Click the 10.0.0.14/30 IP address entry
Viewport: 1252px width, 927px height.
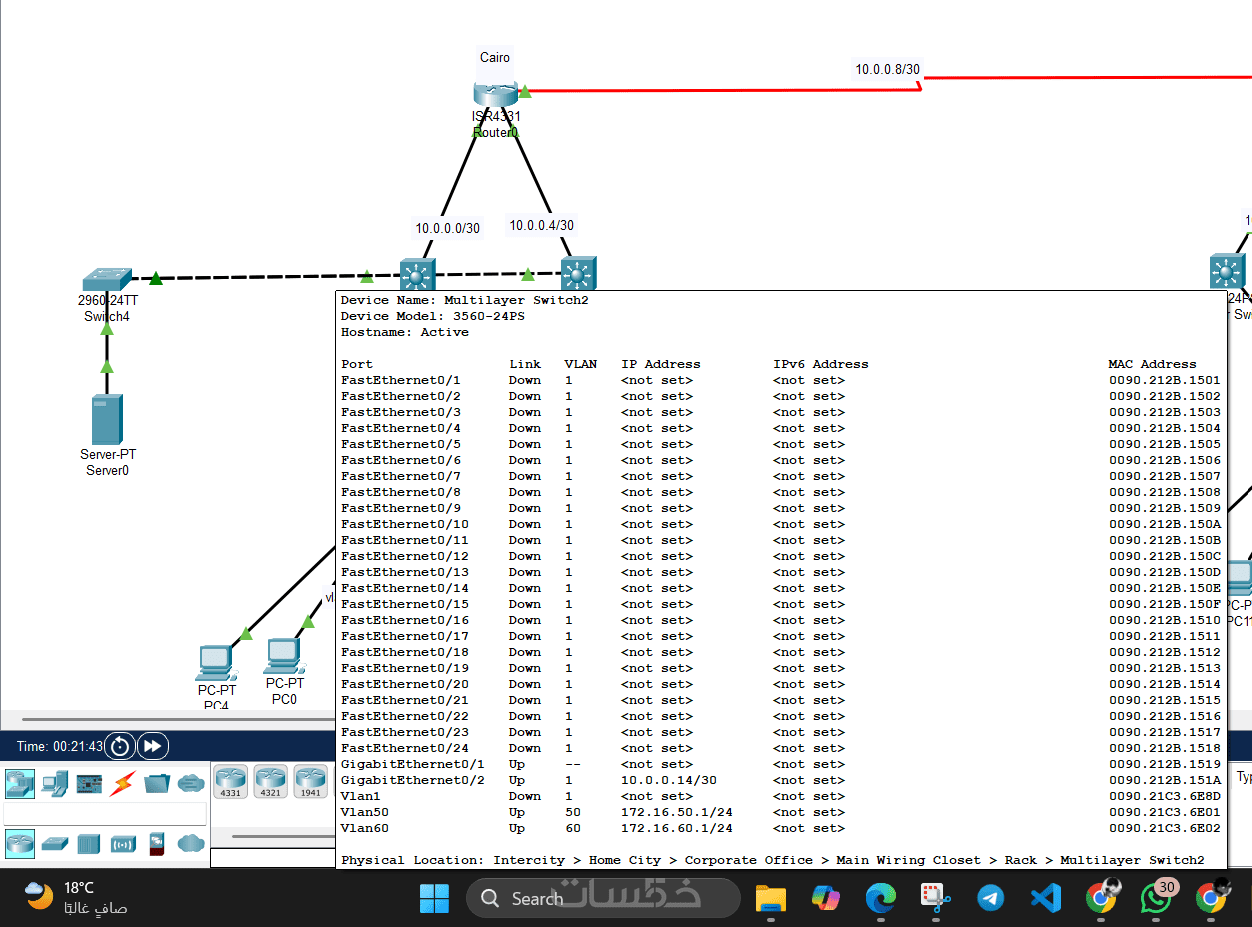(669, 780)
